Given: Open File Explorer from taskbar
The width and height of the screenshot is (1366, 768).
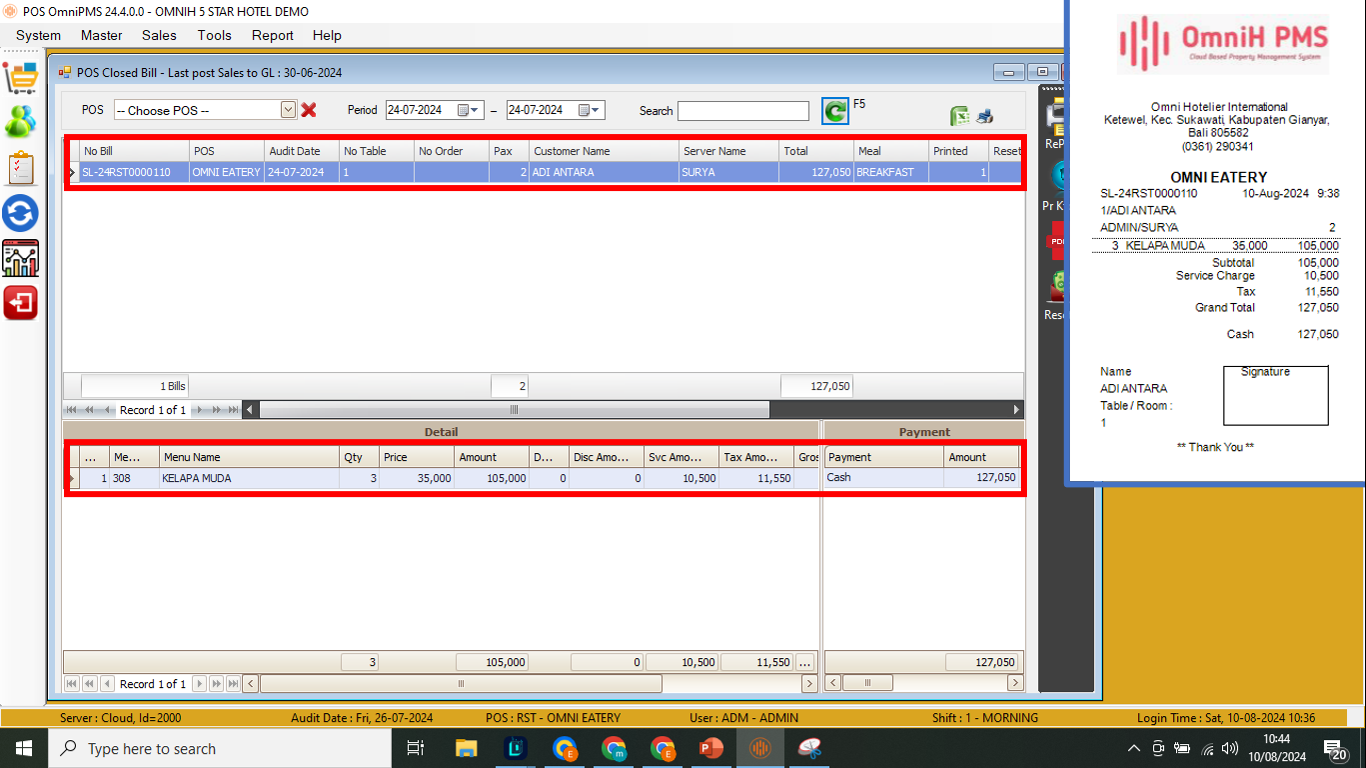Looking at the screenshot, I should [x=466, y=748].
